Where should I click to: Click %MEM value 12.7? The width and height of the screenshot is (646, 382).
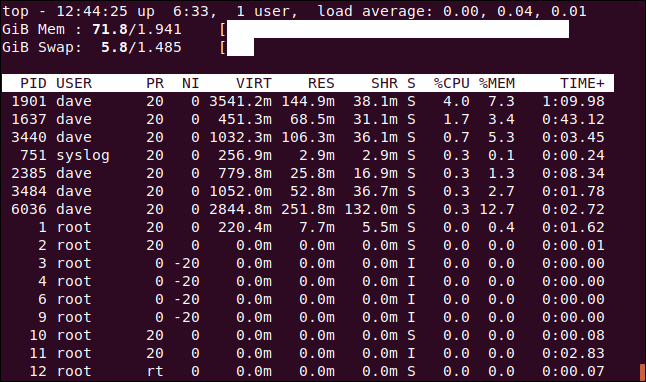pos(496,209)
